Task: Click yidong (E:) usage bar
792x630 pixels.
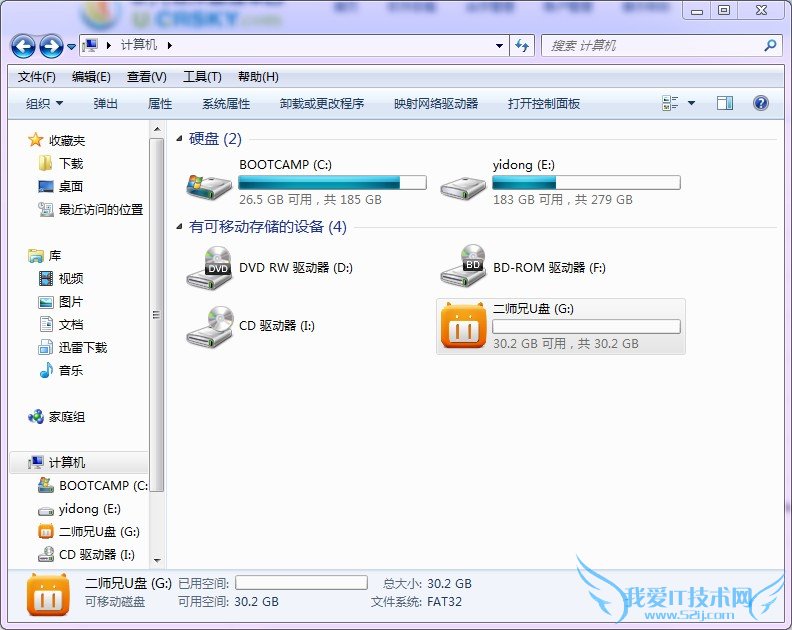Action: tap(586, 182)
